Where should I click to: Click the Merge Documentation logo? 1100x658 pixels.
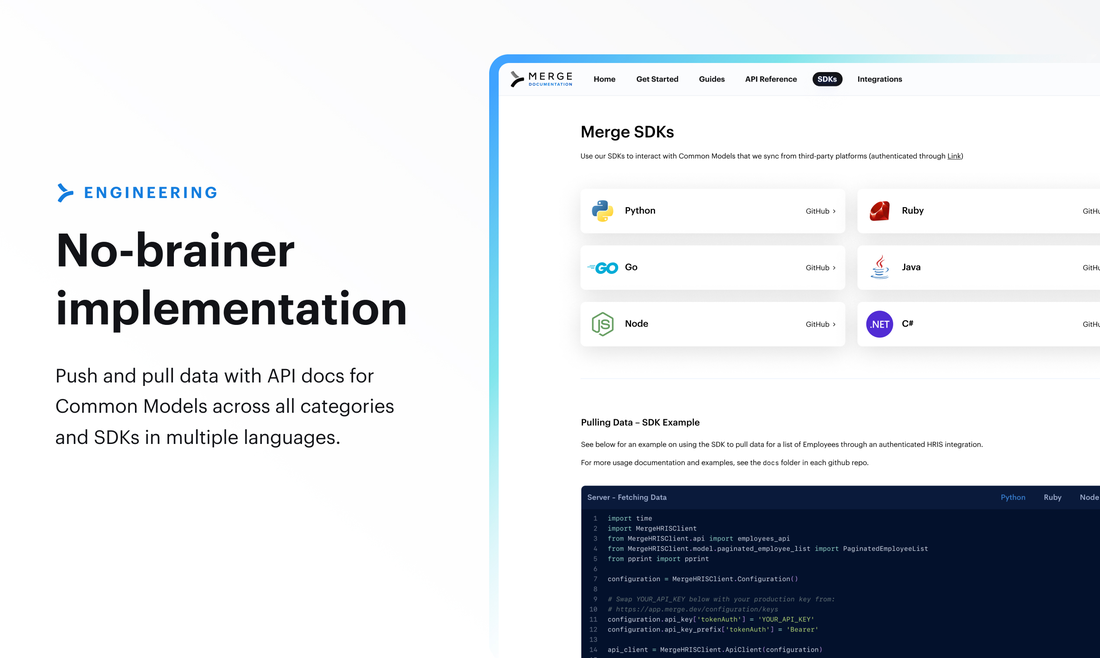click(x=540, y=78)
